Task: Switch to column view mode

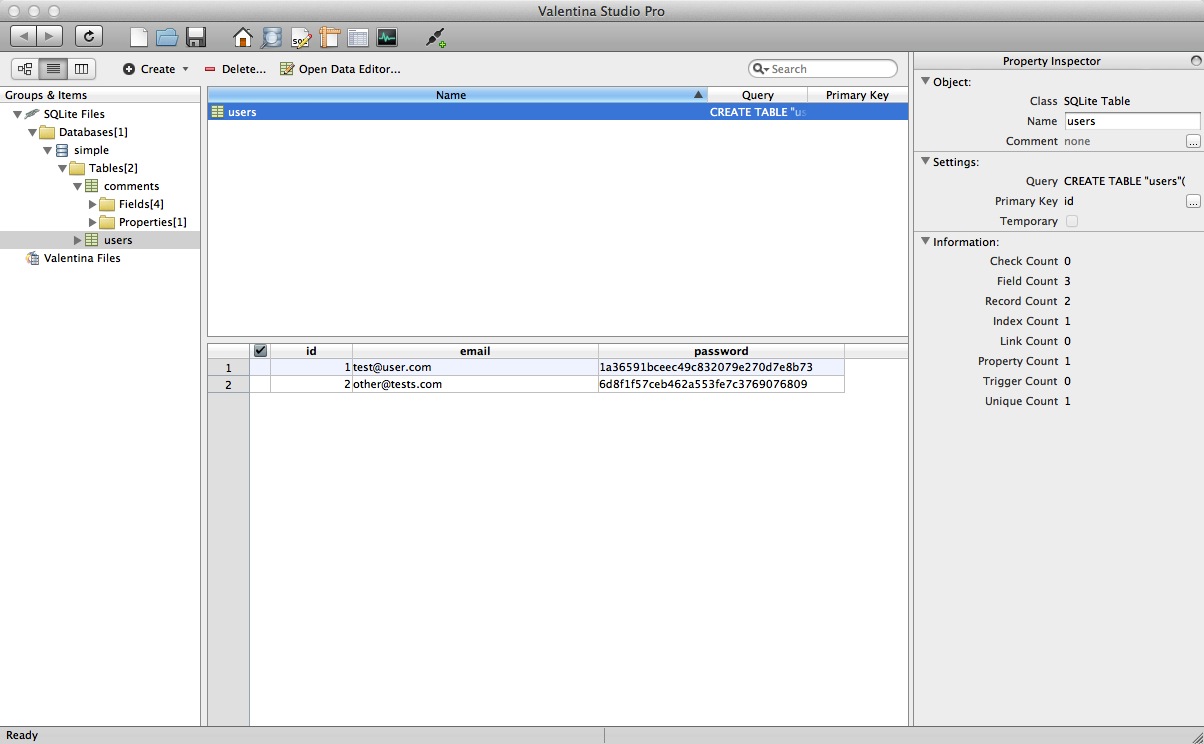Action: click(x=81, y=69)
